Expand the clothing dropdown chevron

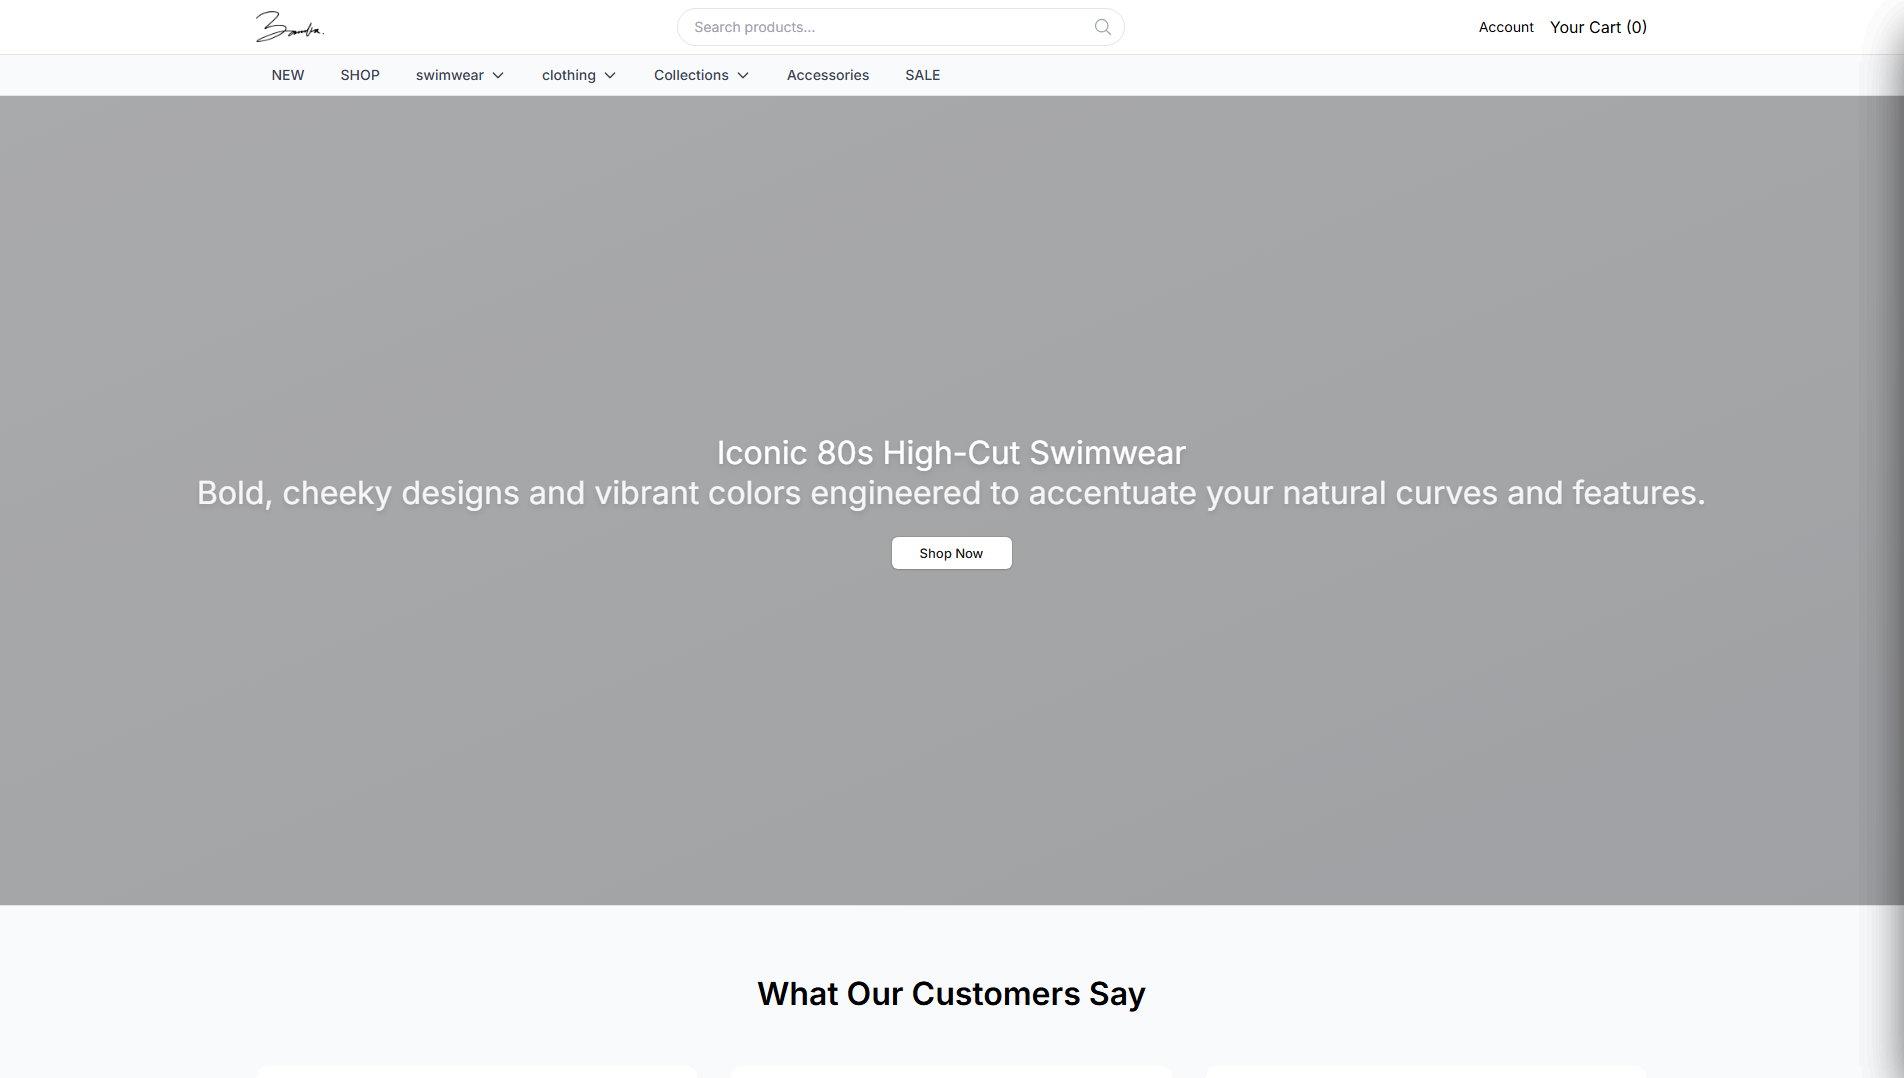coord(610,75)
